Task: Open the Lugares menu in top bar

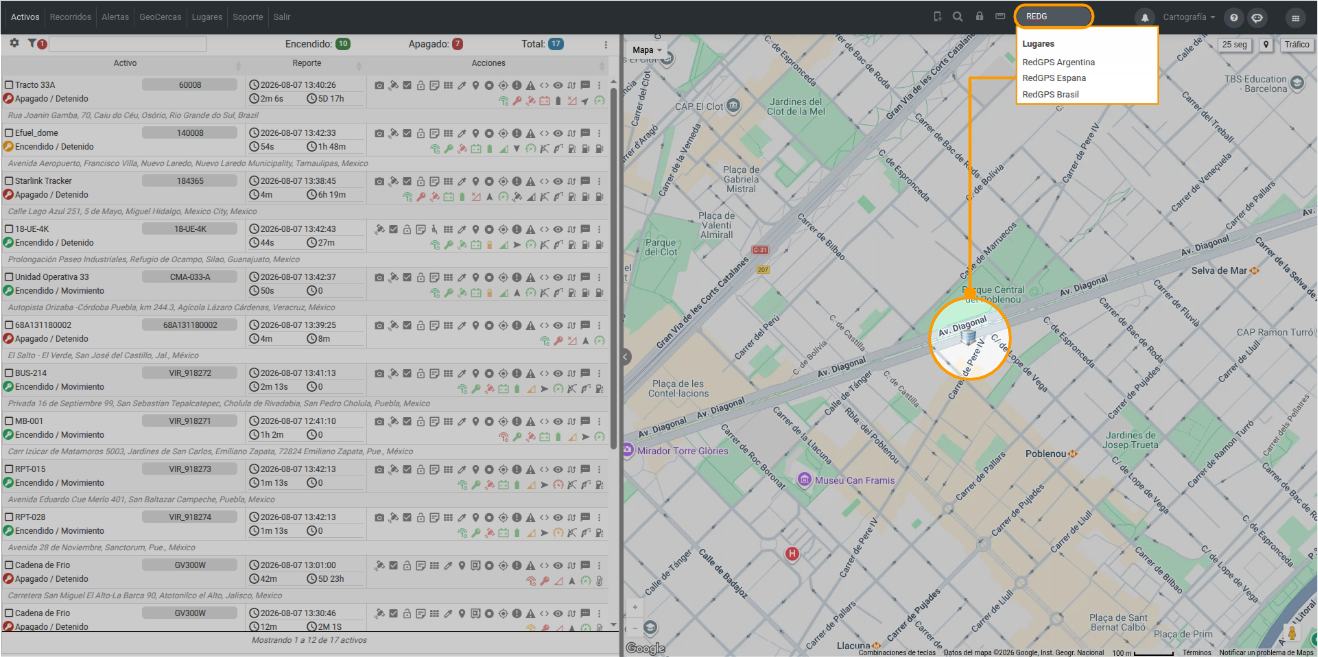Action: click(207, 17)
